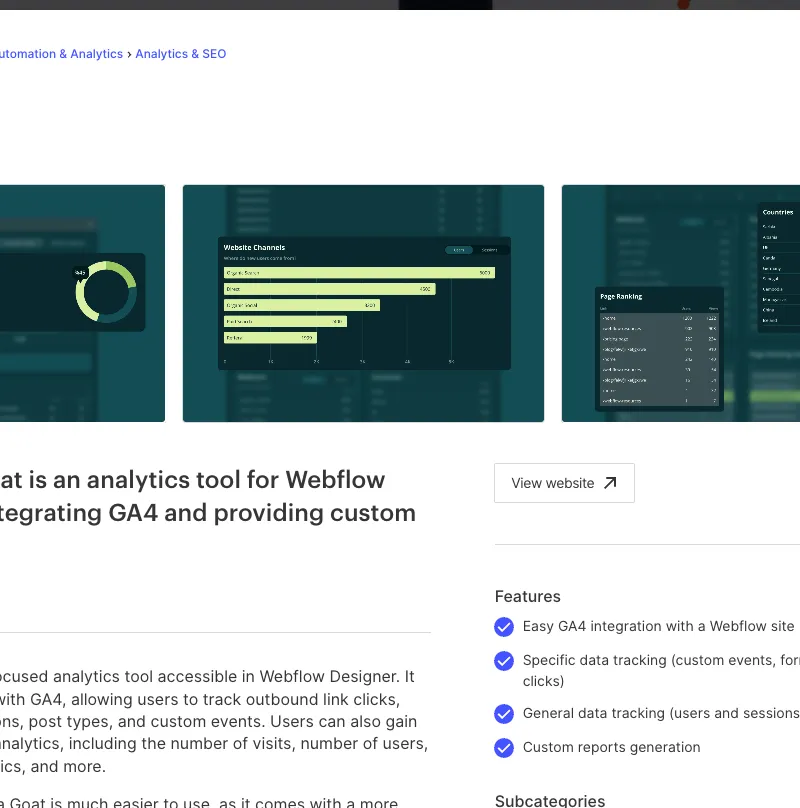The height and width of the screenshot is (808, 800).
Task: Click the 'analytics tool for Webflow' headline
Action: tap(207, 496)
